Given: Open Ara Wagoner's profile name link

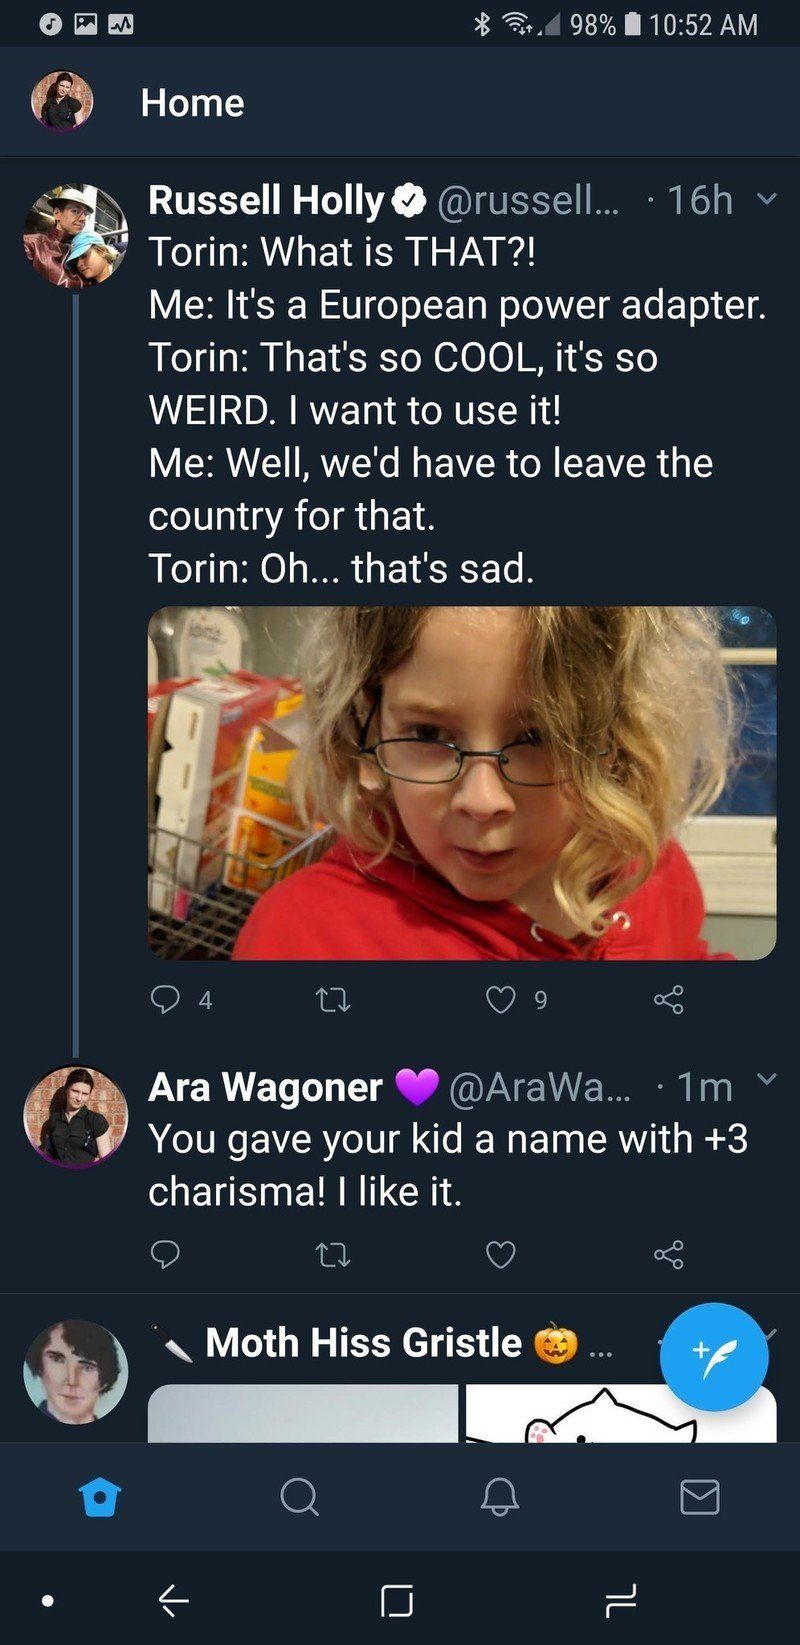Looking at the screenshot, I should (265, 1087).
